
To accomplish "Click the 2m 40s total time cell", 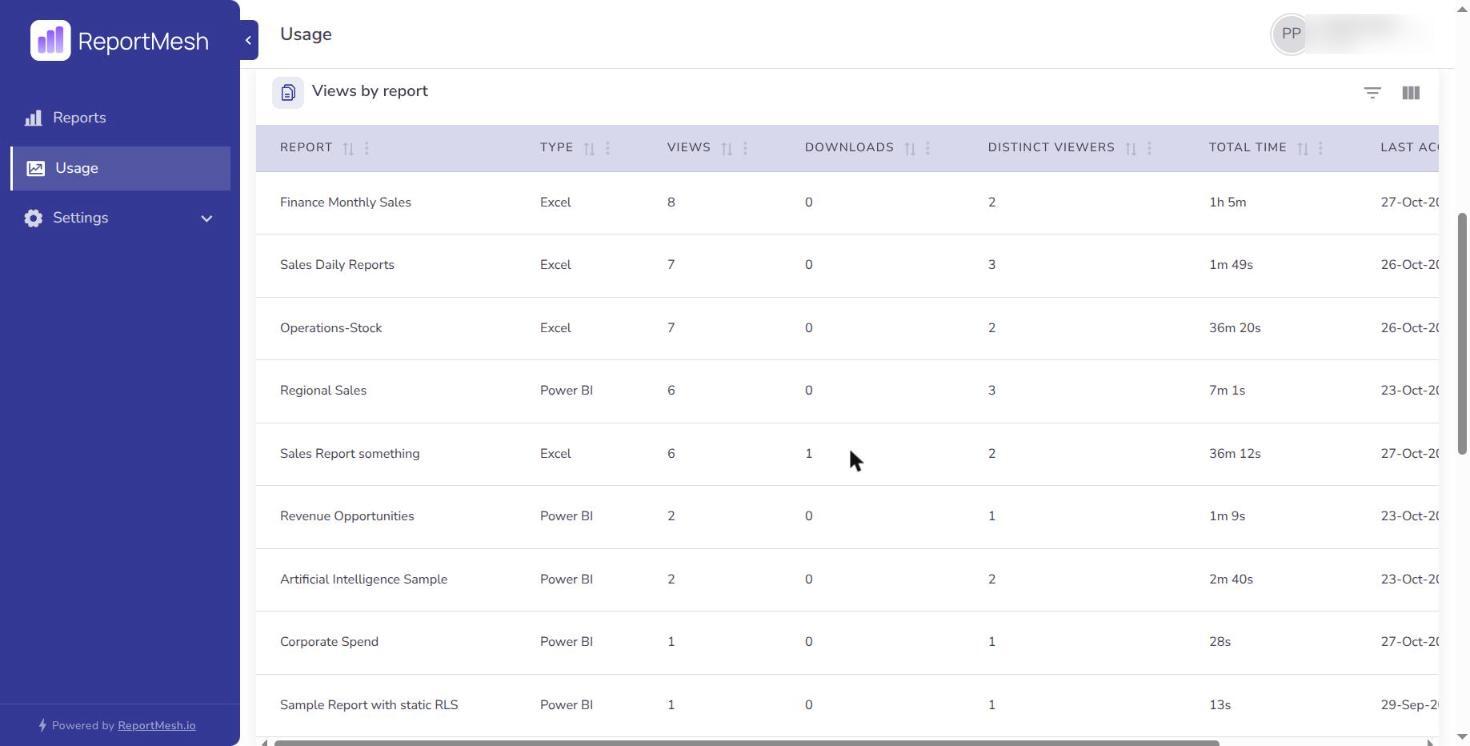I will pyautogui.click(x=1231, y=579).
